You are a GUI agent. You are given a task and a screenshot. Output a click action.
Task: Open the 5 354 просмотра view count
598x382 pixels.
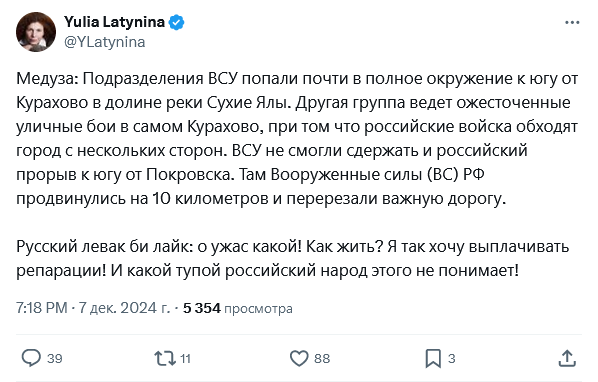click(x=238, y=308)
